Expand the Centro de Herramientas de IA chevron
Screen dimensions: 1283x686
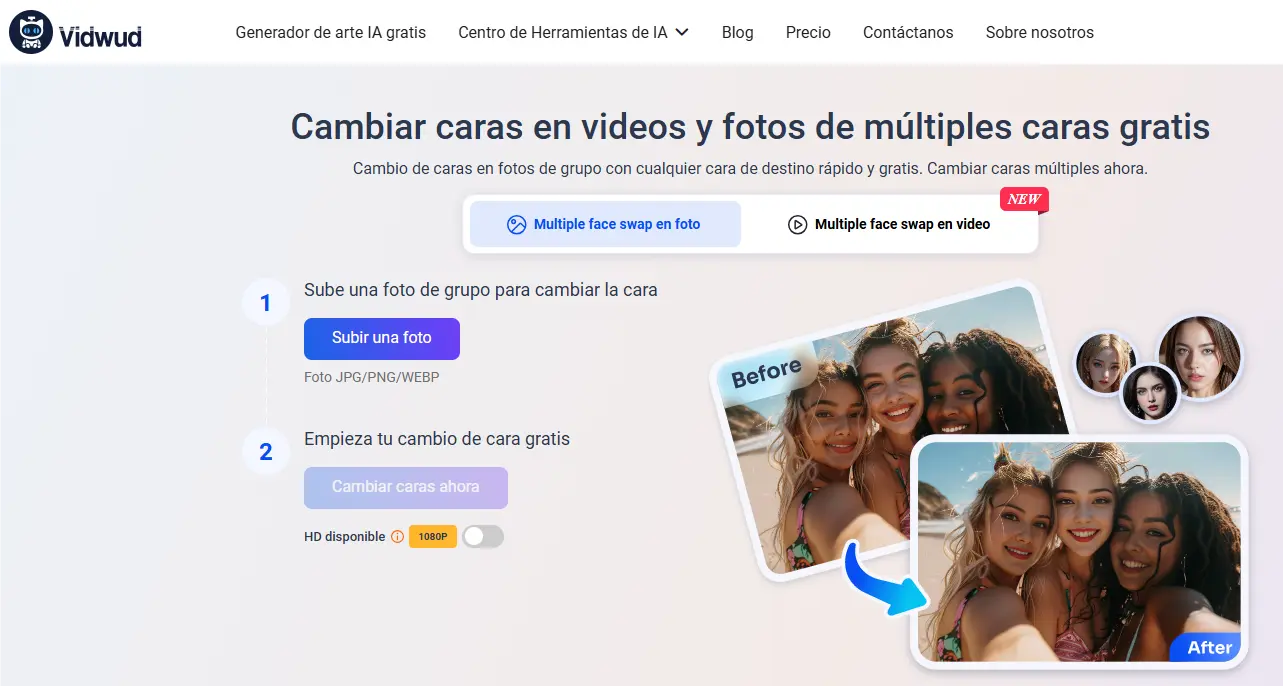(x=682, y=32)
